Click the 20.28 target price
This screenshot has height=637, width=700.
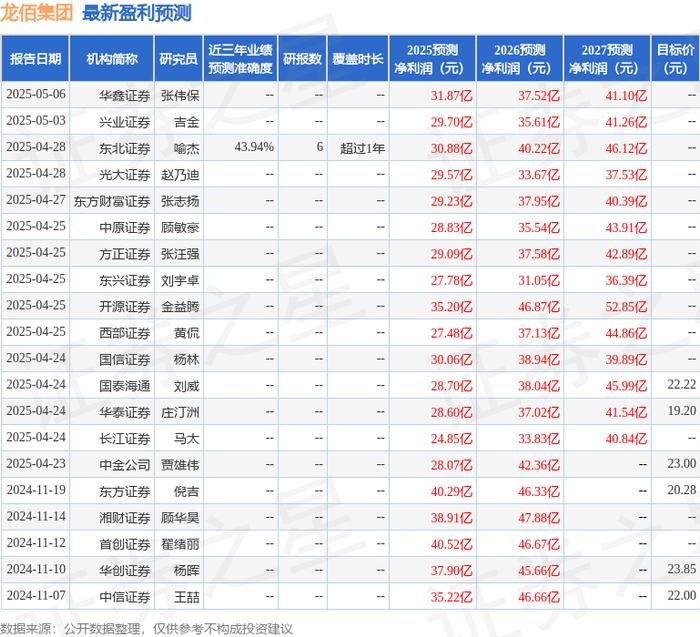coord(682,489)
